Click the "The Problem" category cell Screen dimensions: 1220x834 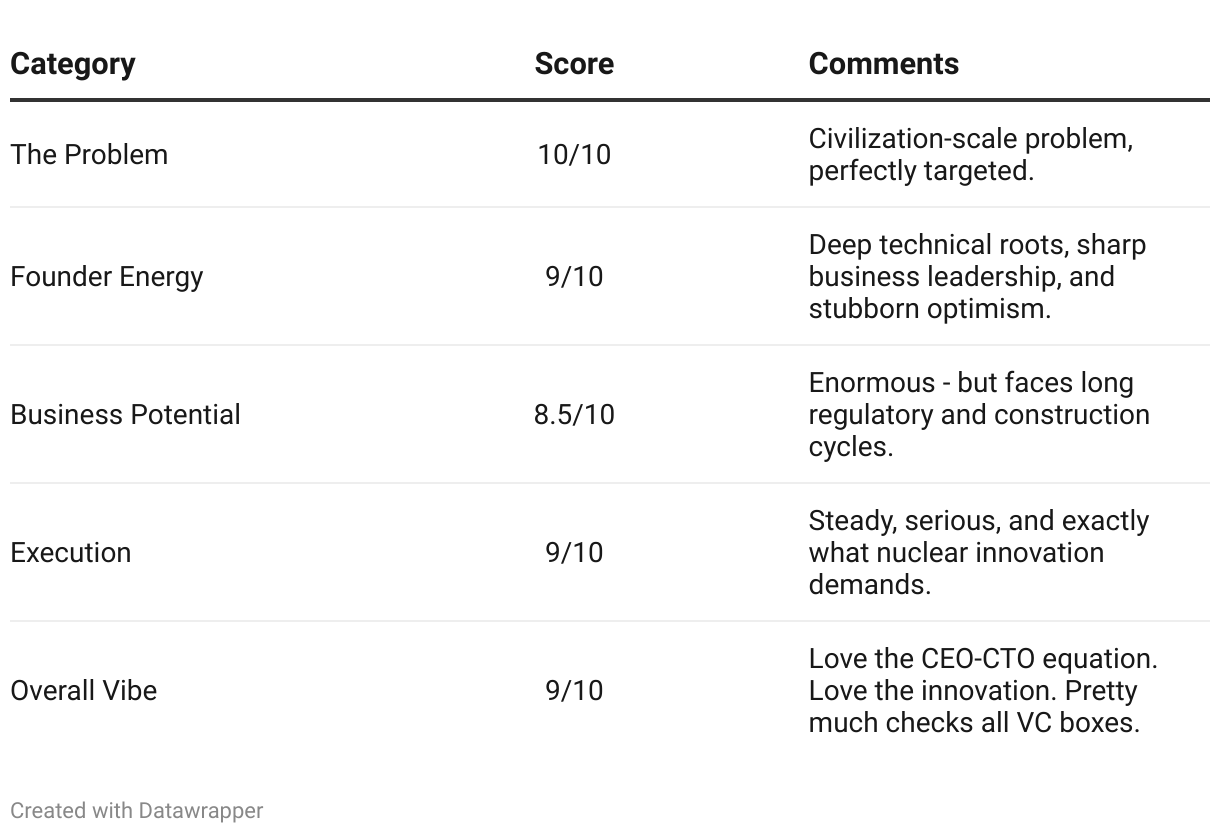coord(89,155)
